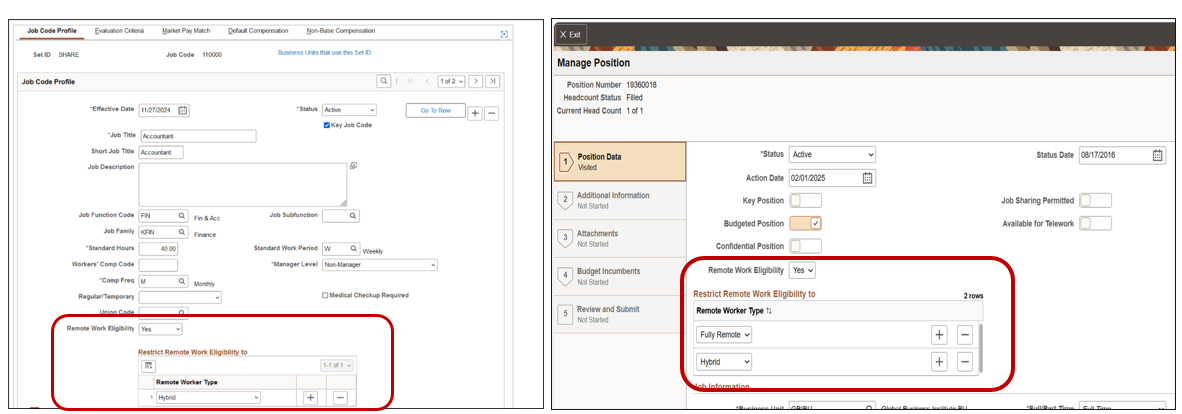1182x414 pixels.
Task: Remove Hybrid row in Job Code grid
Action: [340, 397]
